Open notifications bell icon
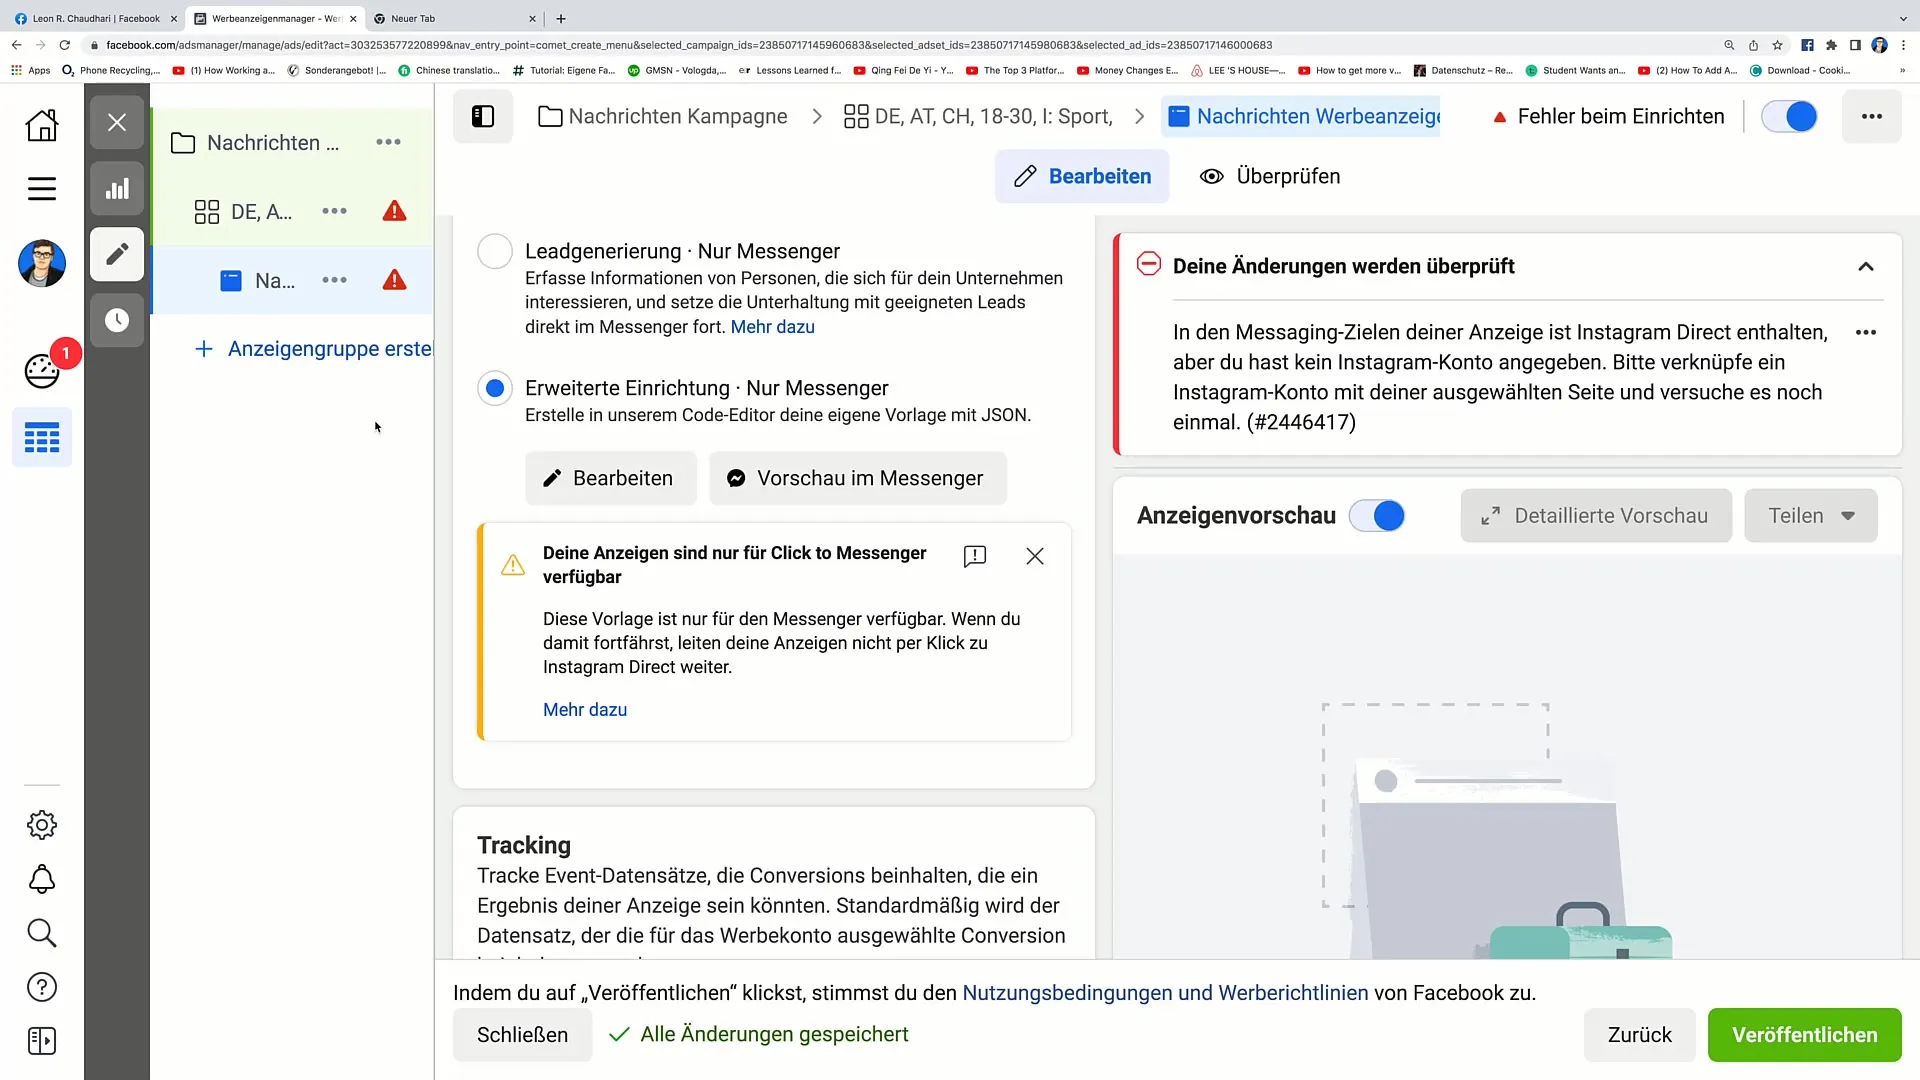 [42, 879]
